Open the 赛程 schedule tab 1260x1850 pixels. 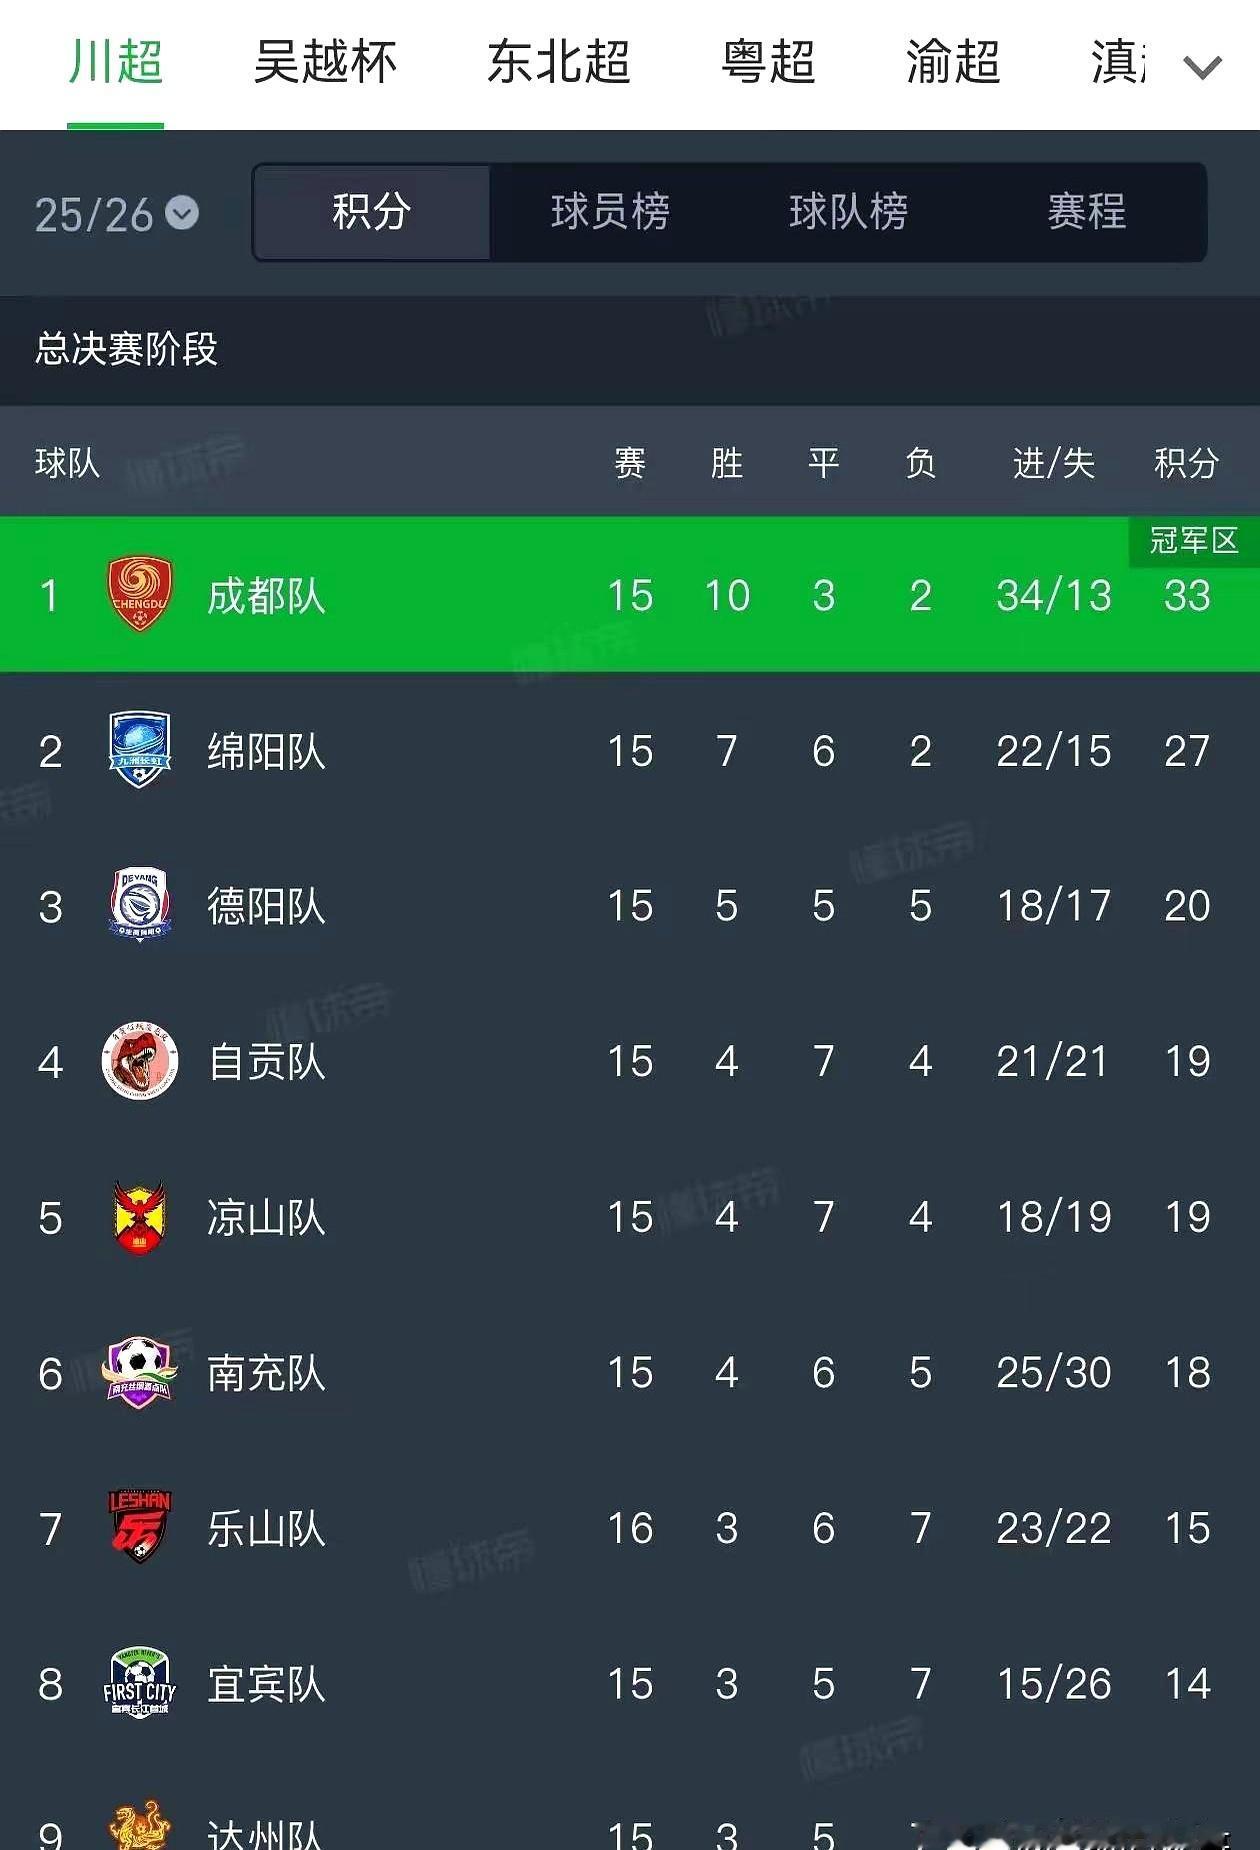(1086, 212)
